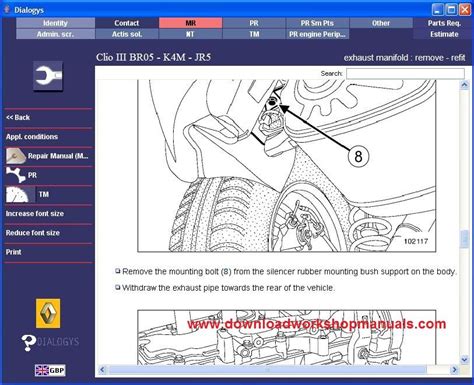Click horizontal scroll left arrow
Viewport: 474px width, 385px height.
coord(102,370)
